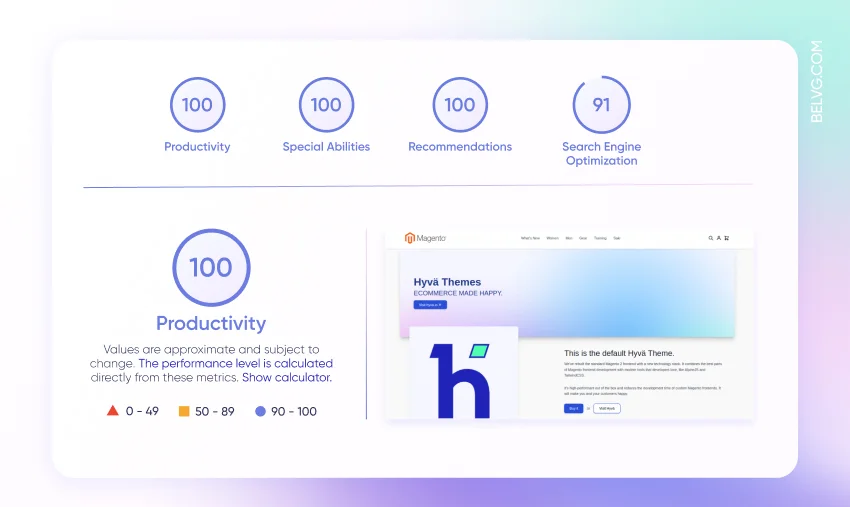Open Men menu item
The width and height of the screenshot is (850, 507).
coord(569,238)
